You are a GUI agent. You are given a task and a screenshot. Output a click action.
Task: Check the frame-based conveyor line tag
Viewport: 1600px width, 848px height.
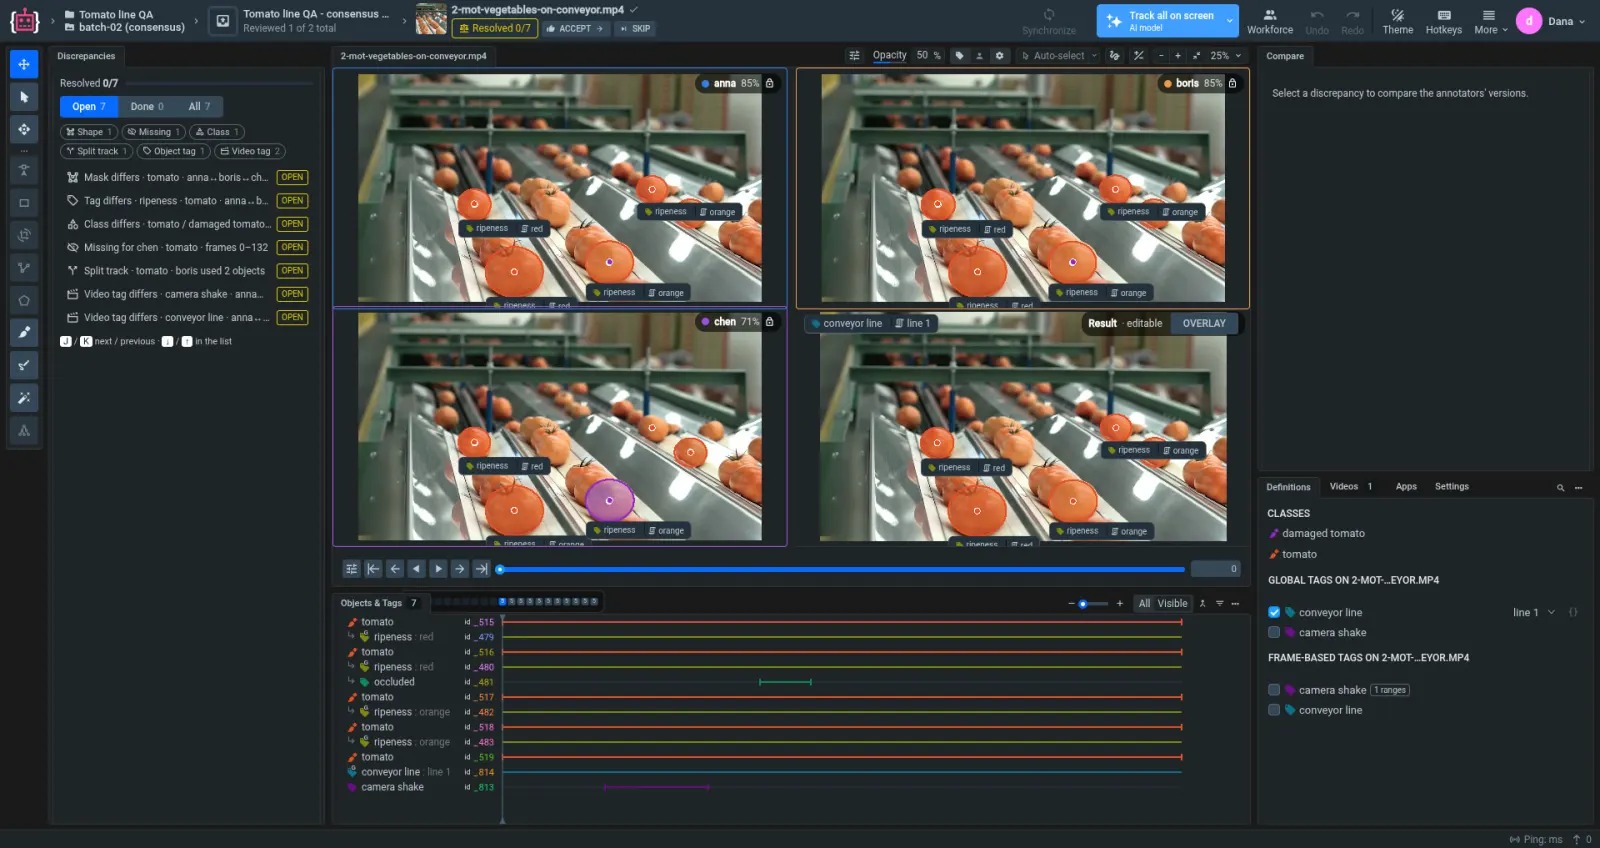point(1274,710)
